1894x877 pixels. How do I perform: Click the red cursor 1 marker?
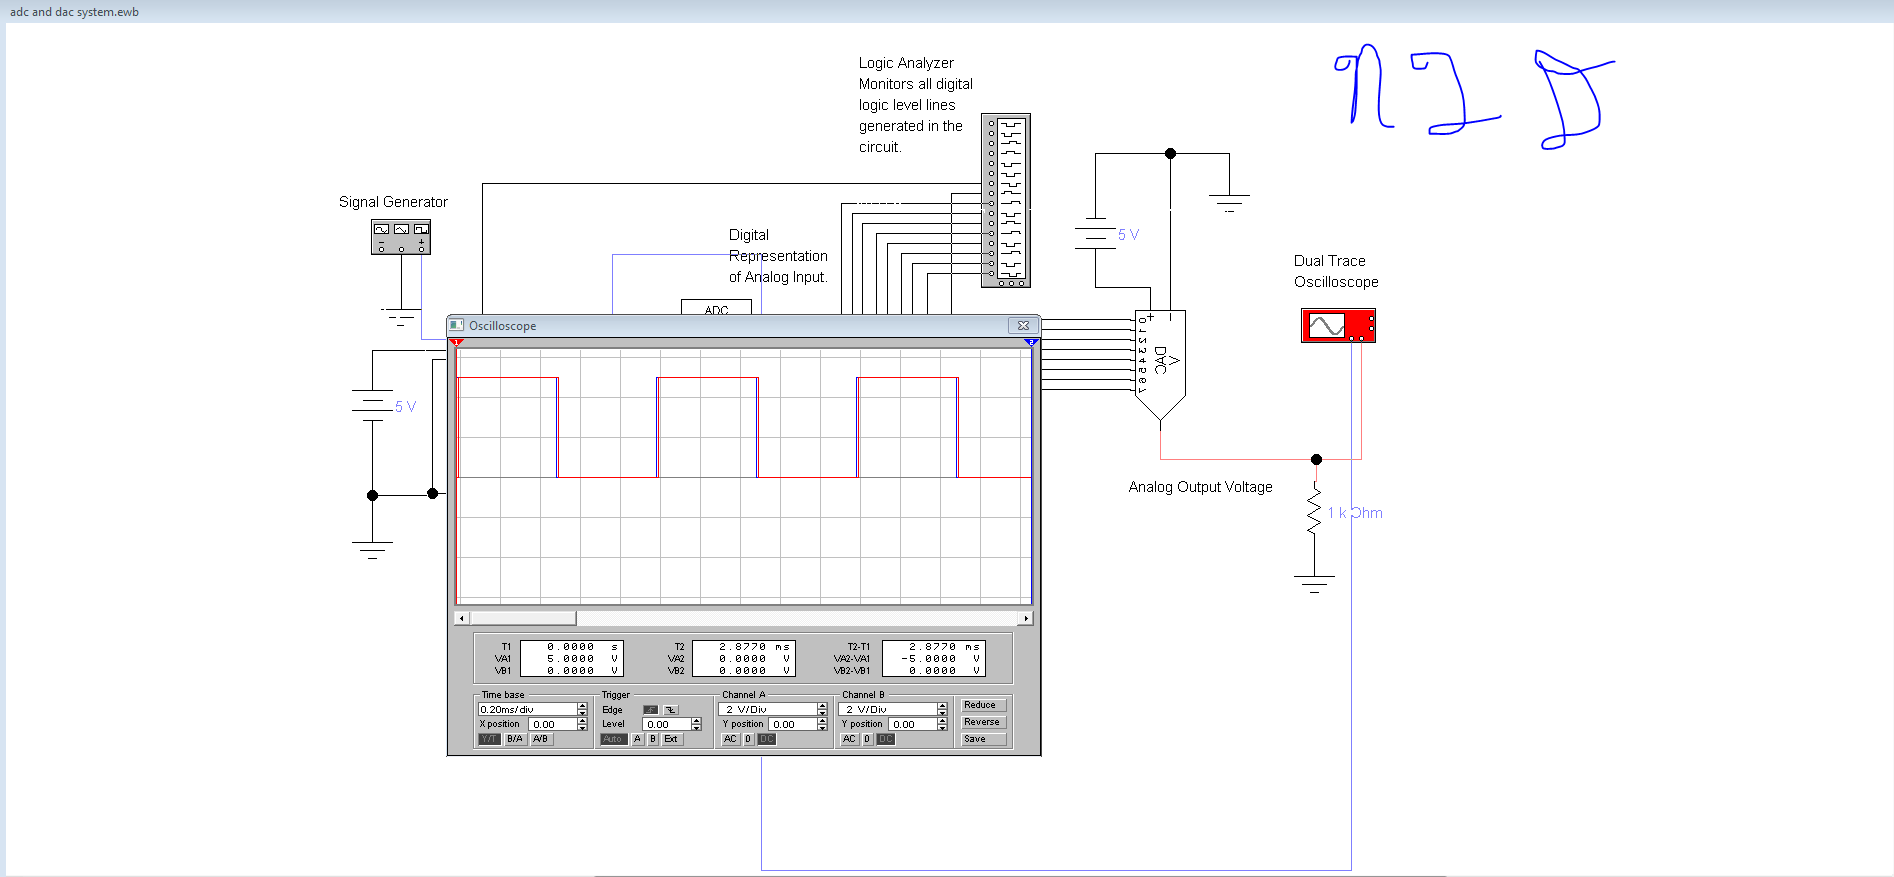tap(456, 343)
